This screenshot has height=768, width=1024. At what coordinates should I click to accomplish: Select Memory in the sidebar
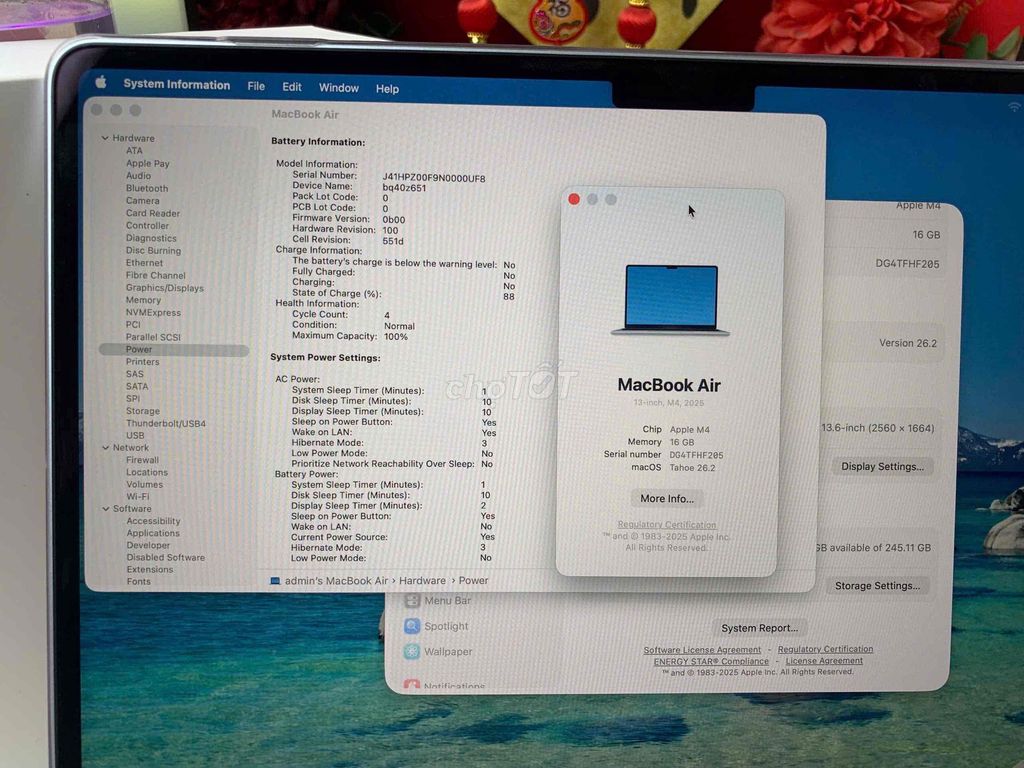(x=143, y=300)
